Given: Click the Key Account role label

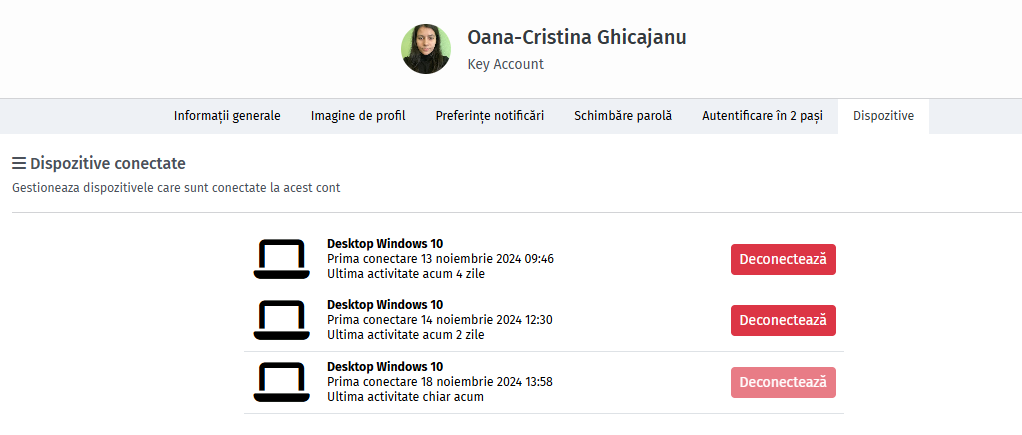Looking at the screenshot, I should point(505,65).
